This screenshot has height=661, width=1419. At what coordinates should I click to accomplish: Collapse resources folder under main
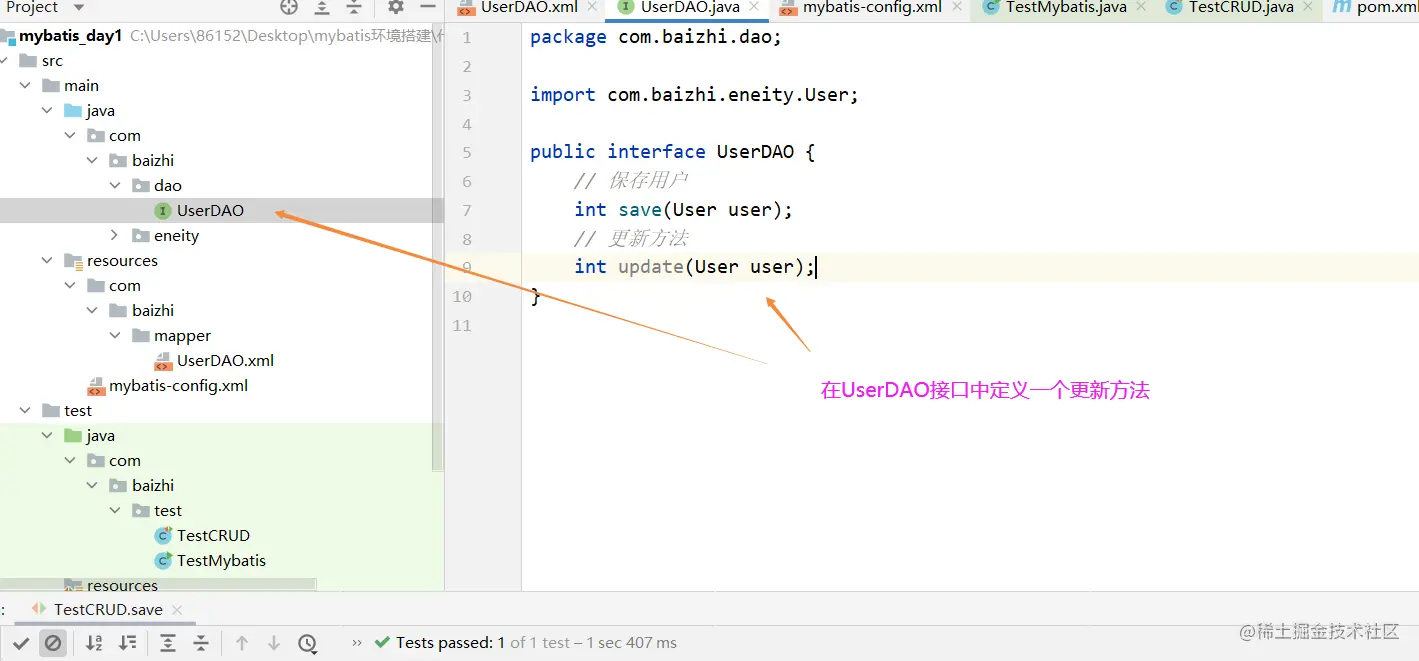(x=48, y=261)
